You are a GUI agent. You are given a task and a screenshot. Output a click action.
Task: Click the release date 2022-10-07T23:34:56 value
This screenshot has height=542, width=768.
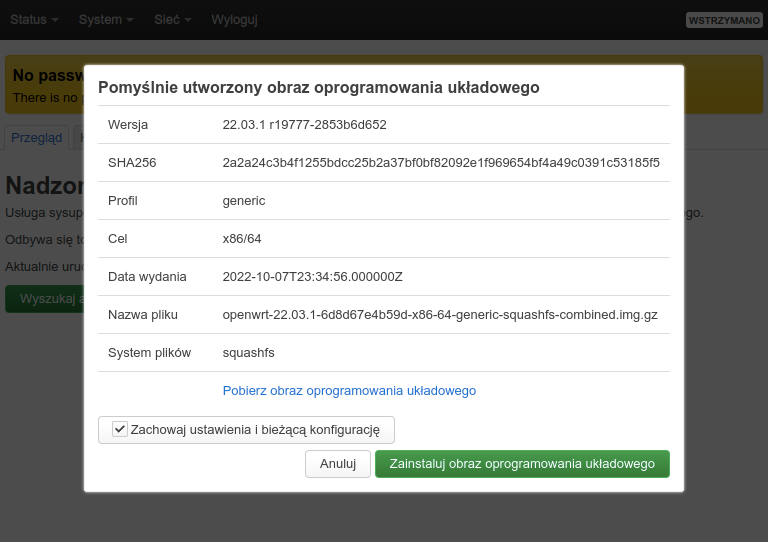pos(312,277)
